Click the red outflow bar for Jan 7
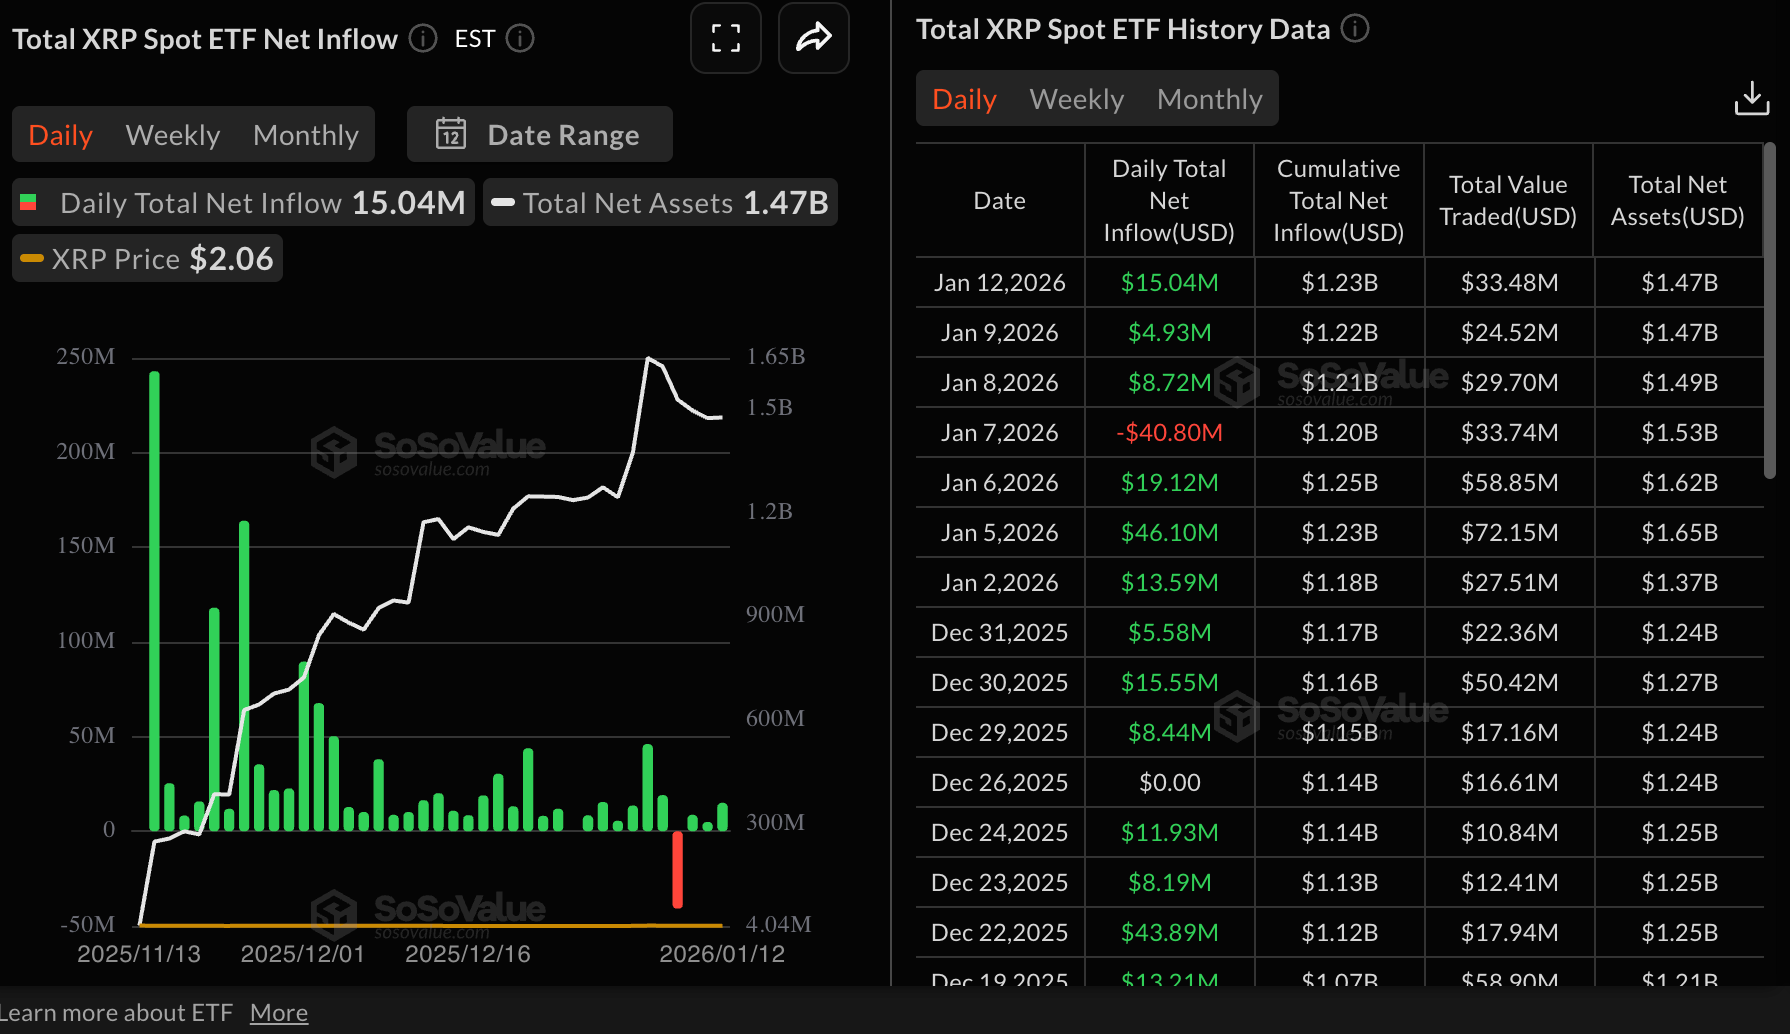The image size is (1790, 1034). [x=678, y=870]
